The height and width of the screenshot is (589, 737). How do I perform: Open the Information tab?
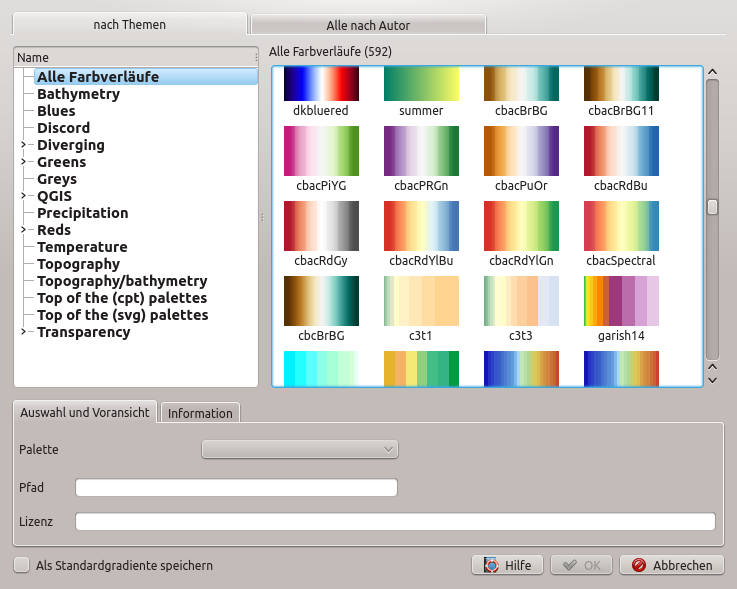coord(200,413)
